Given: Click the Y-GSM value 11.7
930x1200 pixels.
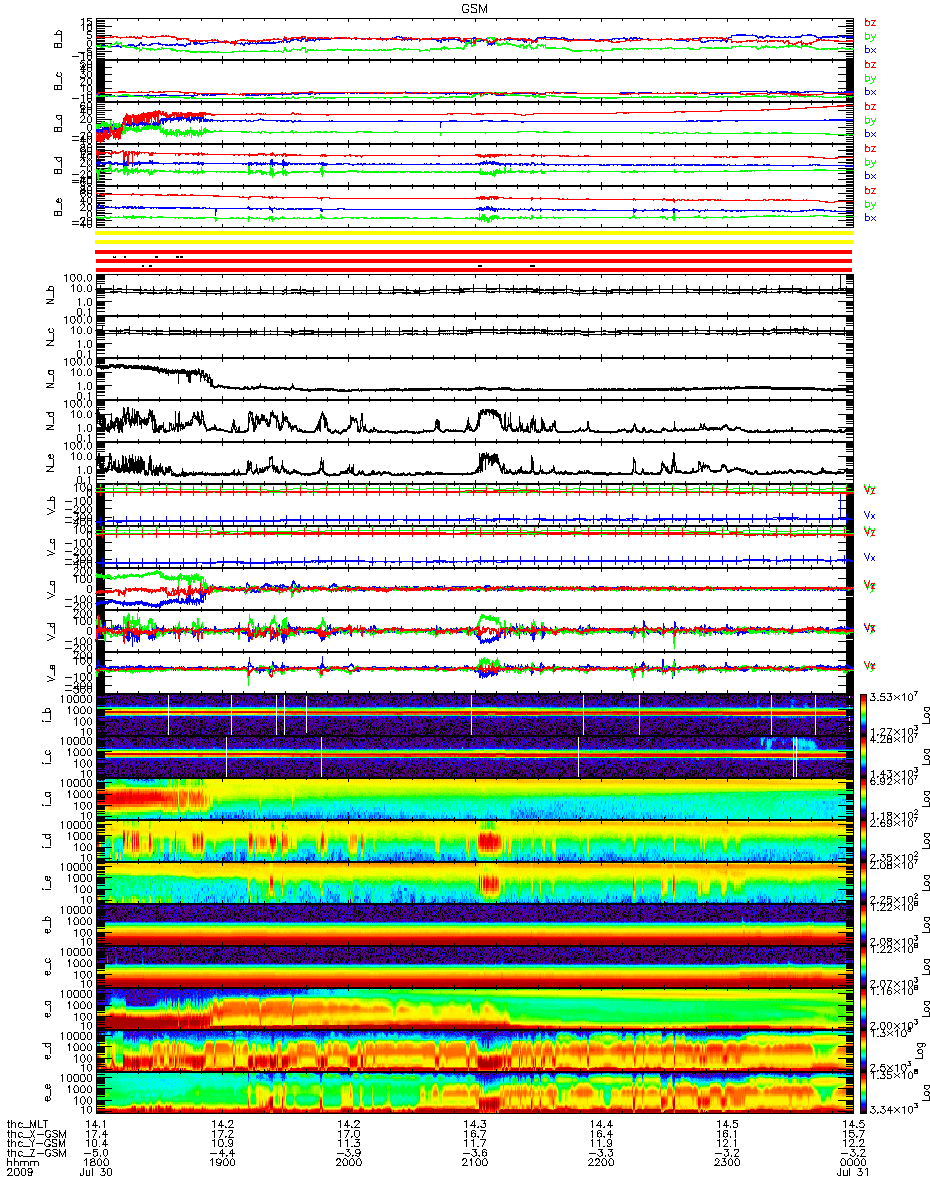Looking at the screenshot, I should (x=474, y=1143).
